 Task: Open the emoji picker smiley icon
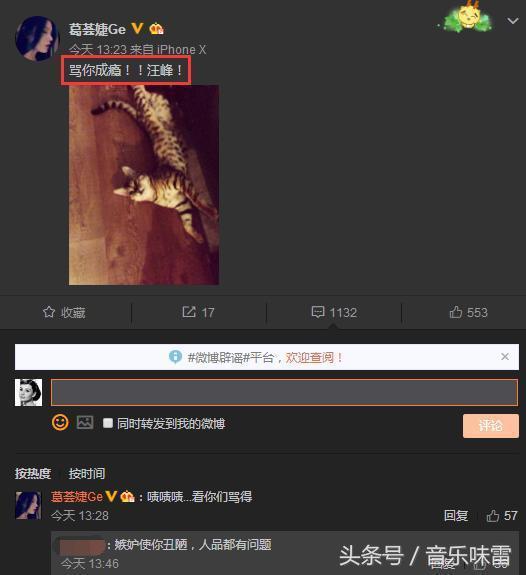60,422
